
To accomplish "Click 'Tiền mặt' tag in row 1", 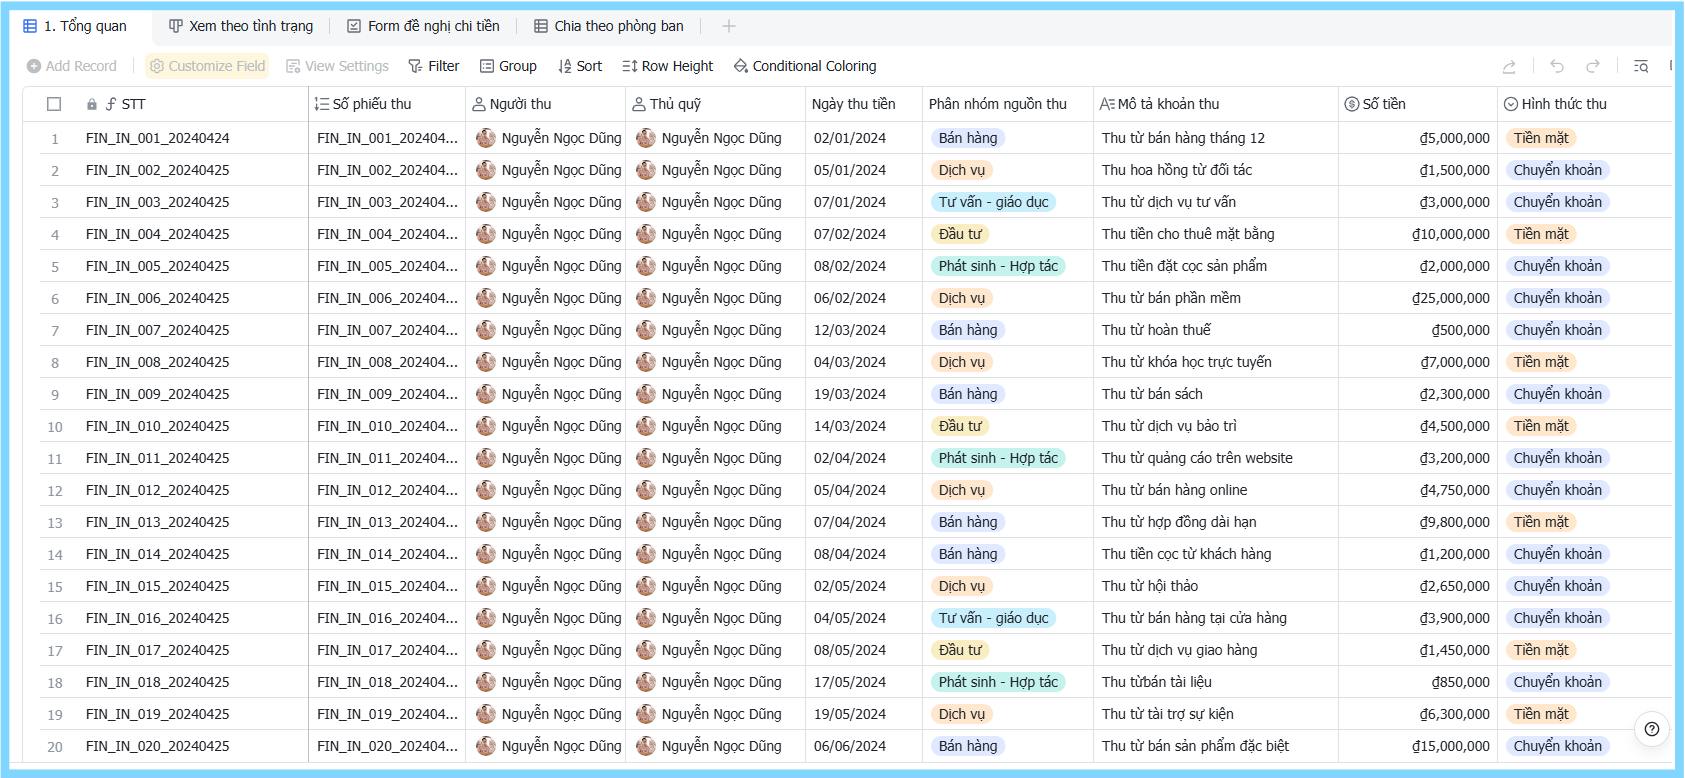I will coord(1541,138).
